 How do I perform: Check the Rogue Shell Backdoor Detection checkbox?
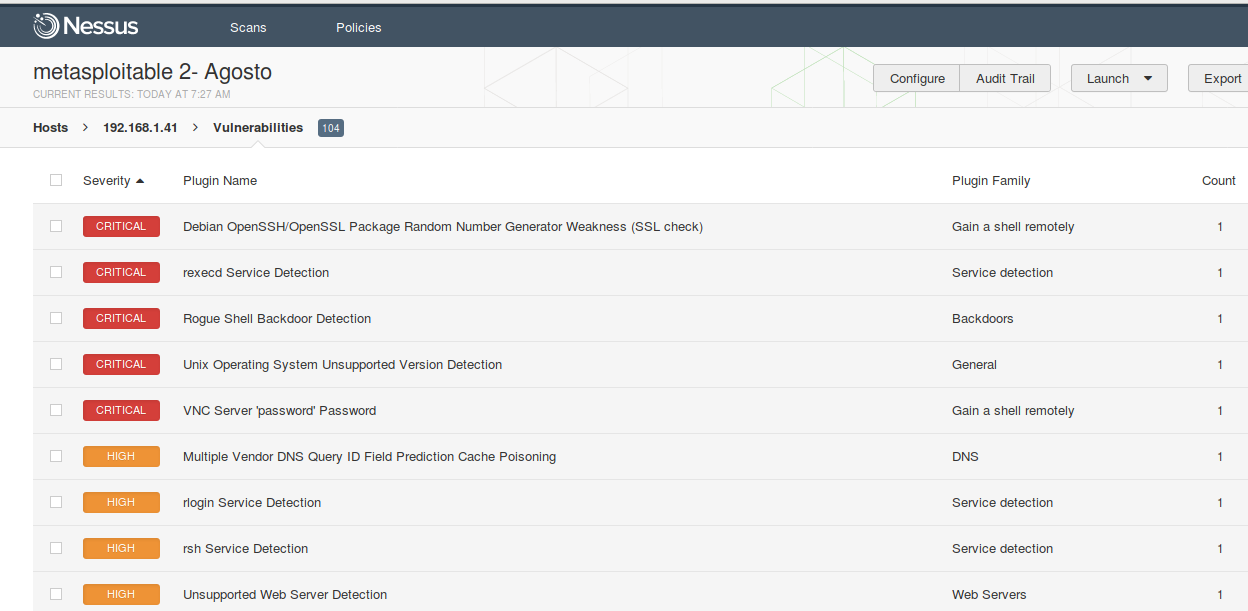coord(56,318)
